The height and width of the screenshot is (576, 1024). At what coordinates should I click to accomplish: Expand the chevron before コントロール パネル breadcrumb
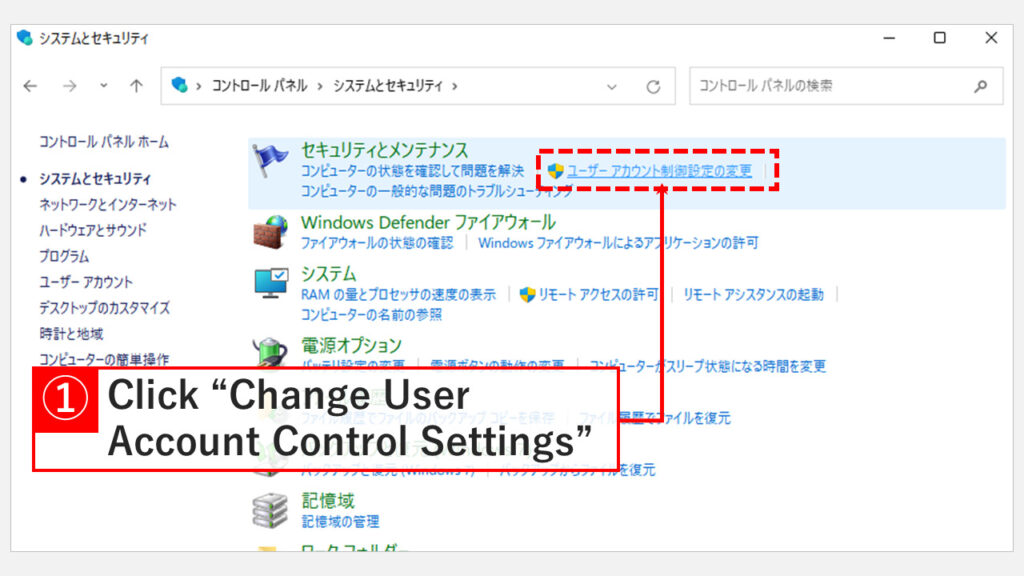coord(198,86)
